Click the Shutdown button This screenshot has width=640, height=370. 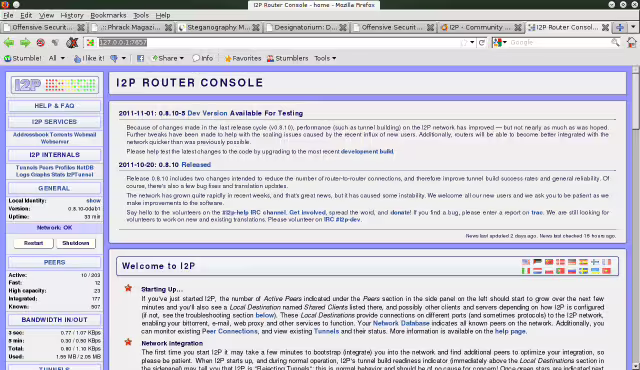coord(76,243)
